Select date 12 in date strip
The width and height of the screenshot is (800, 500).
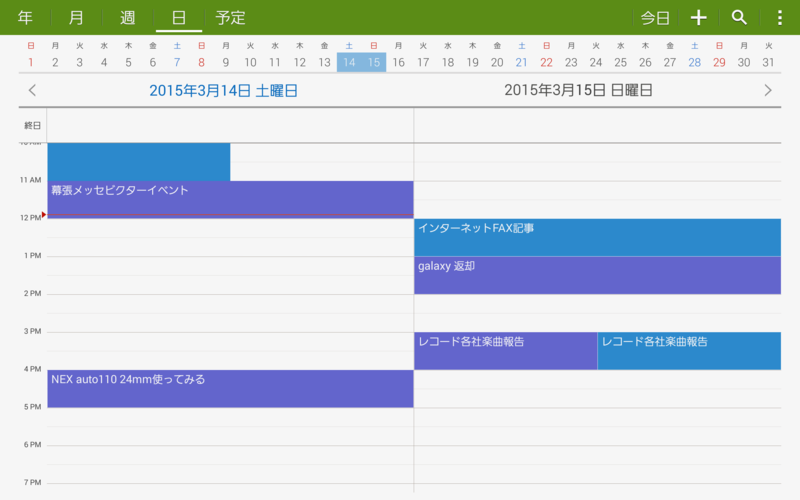[299, 62]
